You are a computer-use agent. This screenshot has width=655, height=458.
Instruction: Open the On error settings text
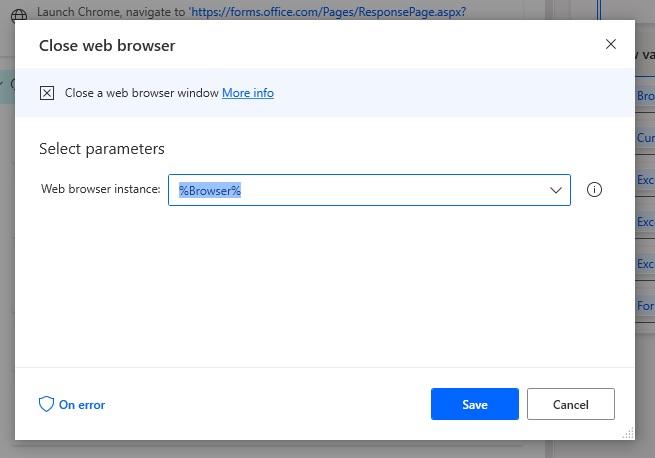point(82,405)
